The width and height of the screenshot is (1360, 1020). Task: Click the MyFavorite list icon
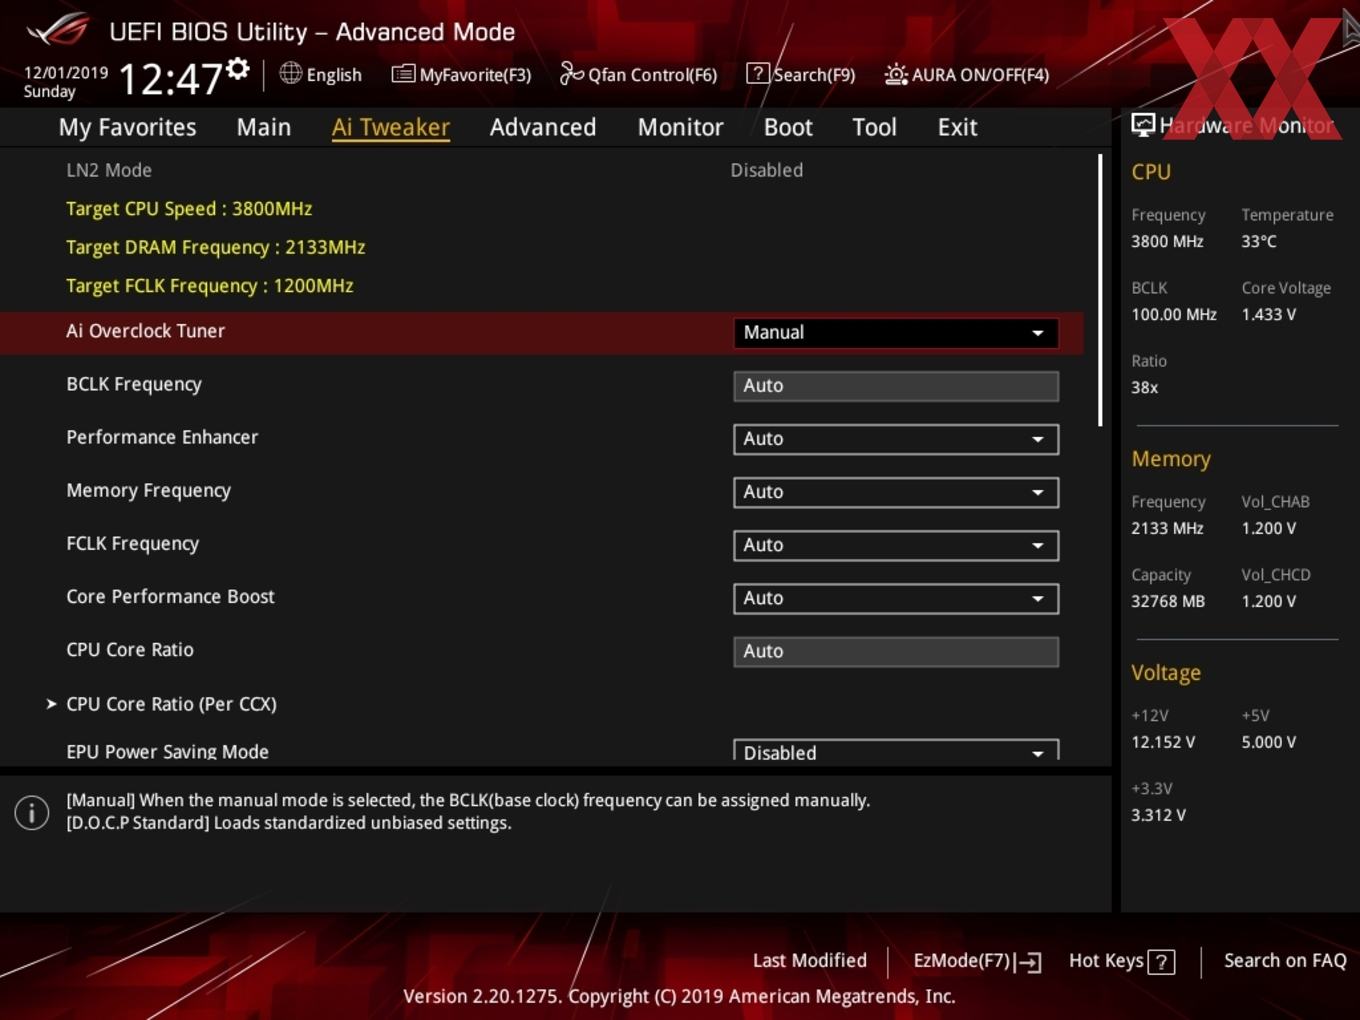(403, 74)
